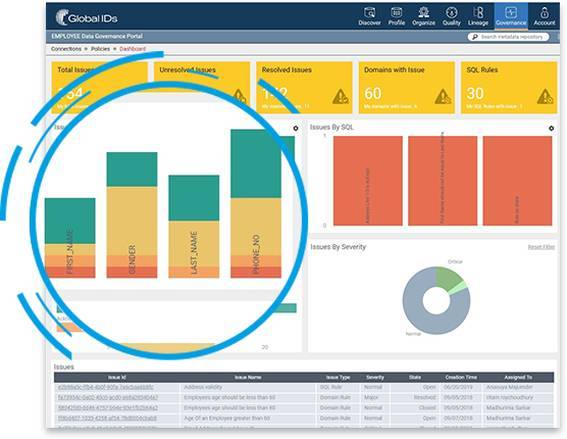Select the LAST_NAME stacked bar
The width and height of the screenshot is (567, 439).
[x=194, y=227]
